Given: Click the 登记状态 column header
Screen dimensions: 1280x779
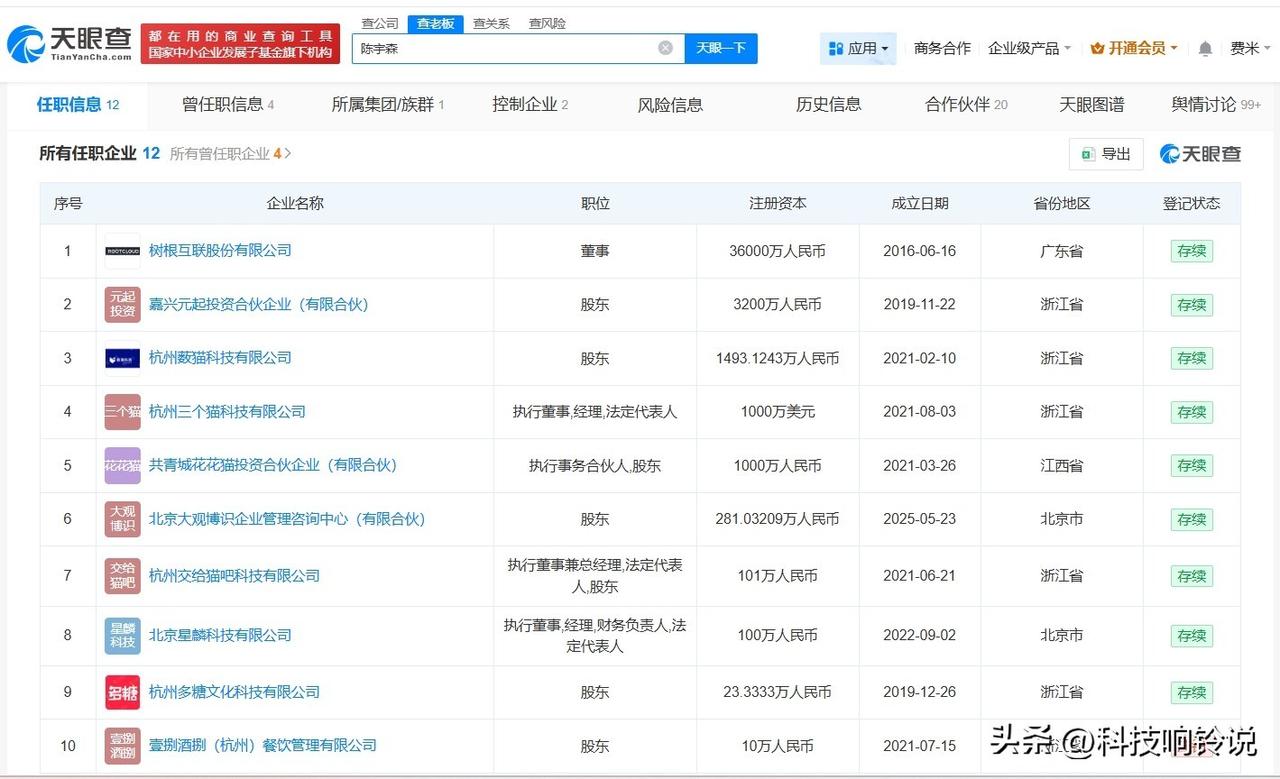Looking at the screenshot, I should pos(1191,203).
